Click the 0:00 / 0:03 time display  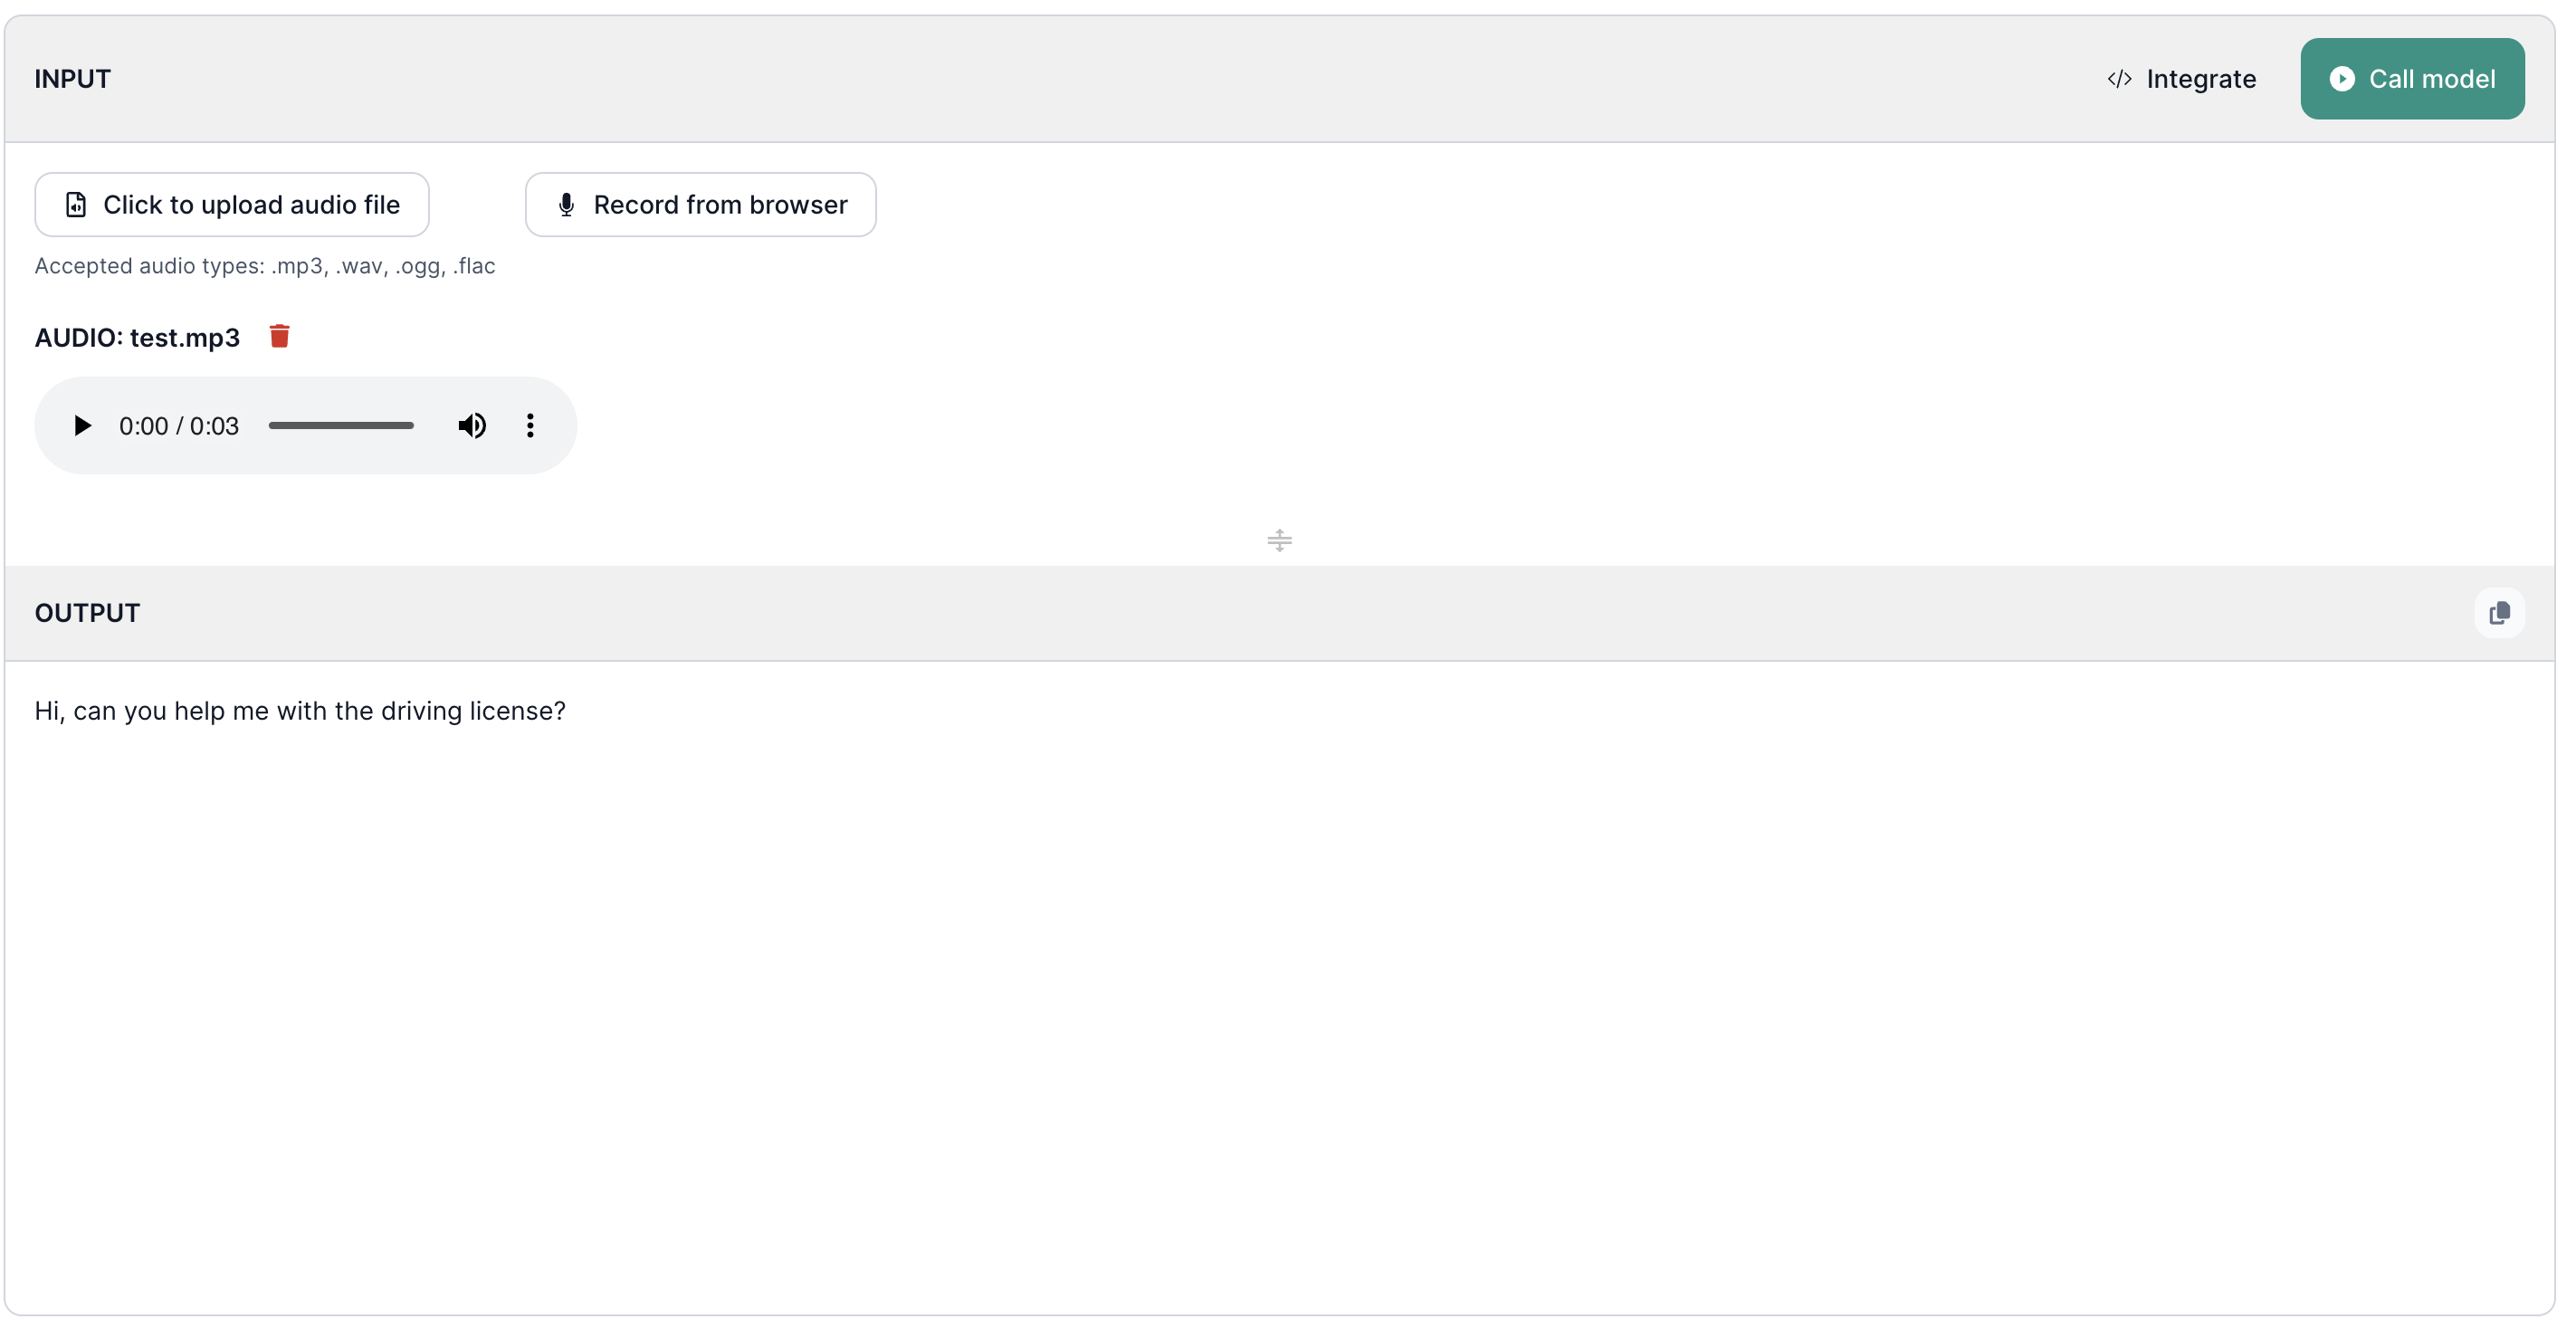[179, 426]
